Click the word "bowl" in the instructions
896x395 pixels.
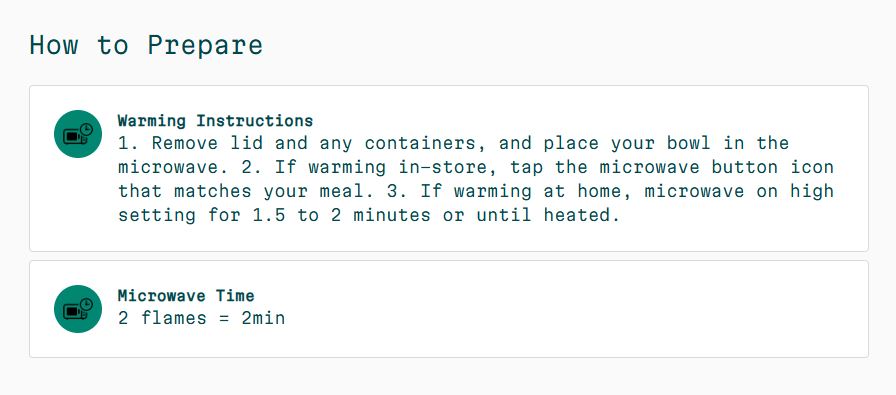coord(689,143)
